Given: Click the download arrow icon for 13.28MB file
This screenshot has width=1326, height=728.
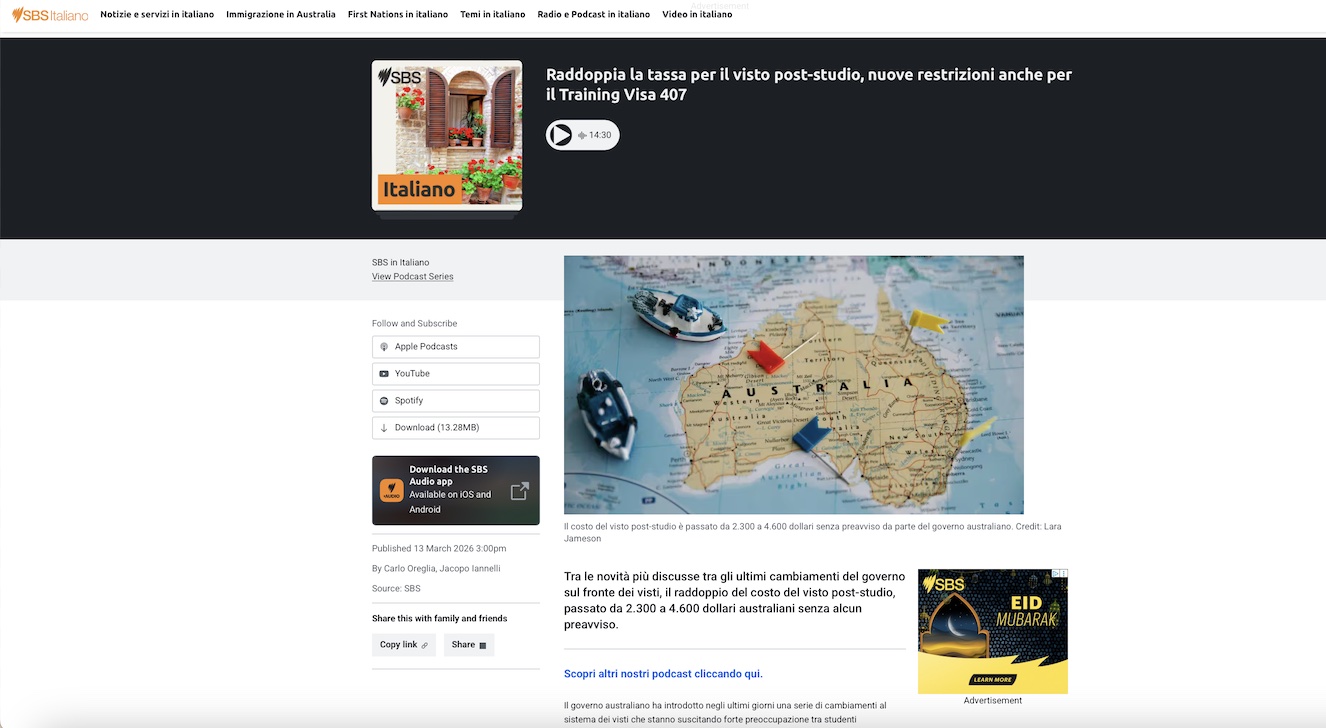Looking at the screenshot, I should click(384, 428).
